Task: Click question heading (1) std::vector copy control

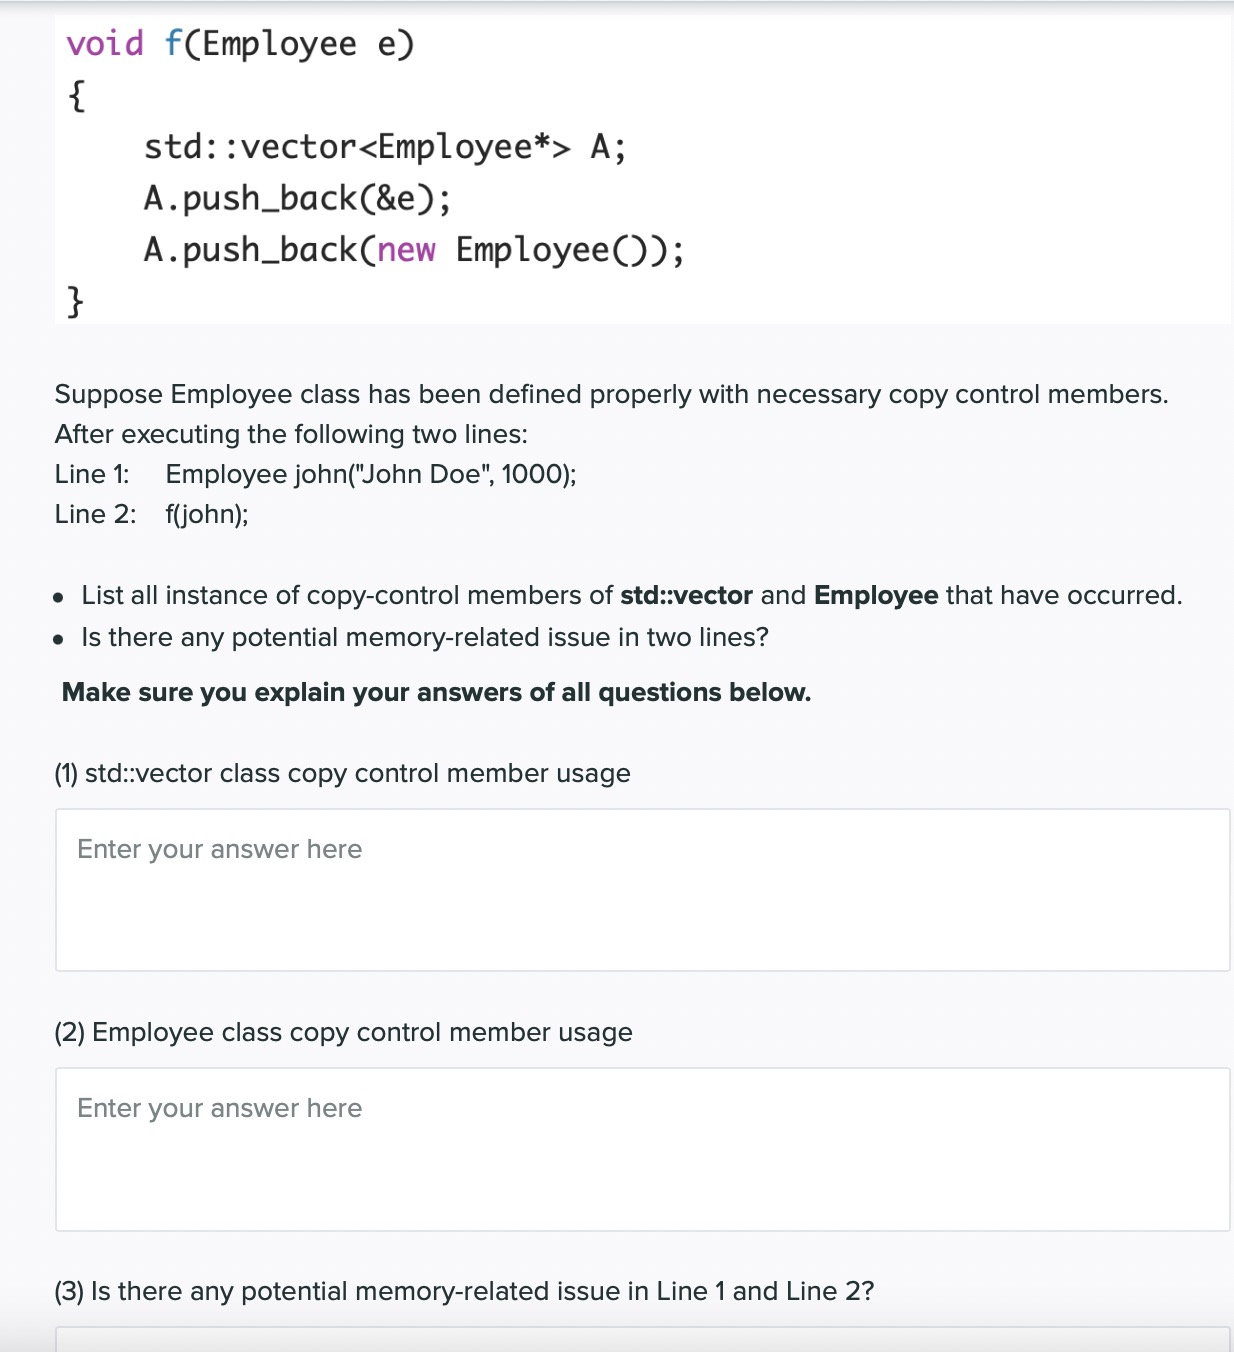Action: point(342,773)
